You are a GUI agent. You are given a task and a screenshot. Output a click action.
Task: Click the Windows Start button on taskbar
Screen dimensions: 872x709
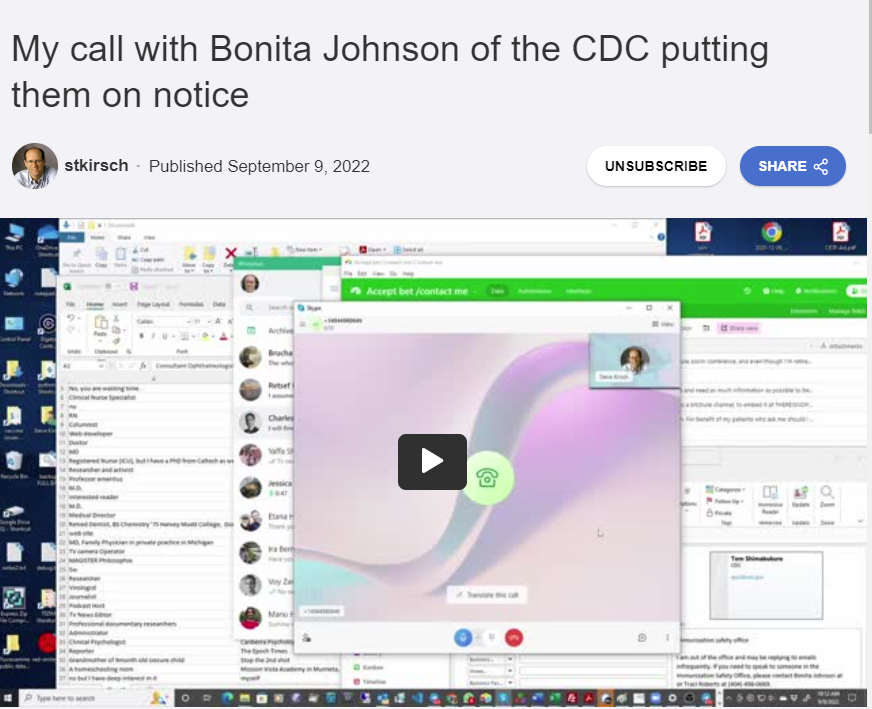click(9, 697)
